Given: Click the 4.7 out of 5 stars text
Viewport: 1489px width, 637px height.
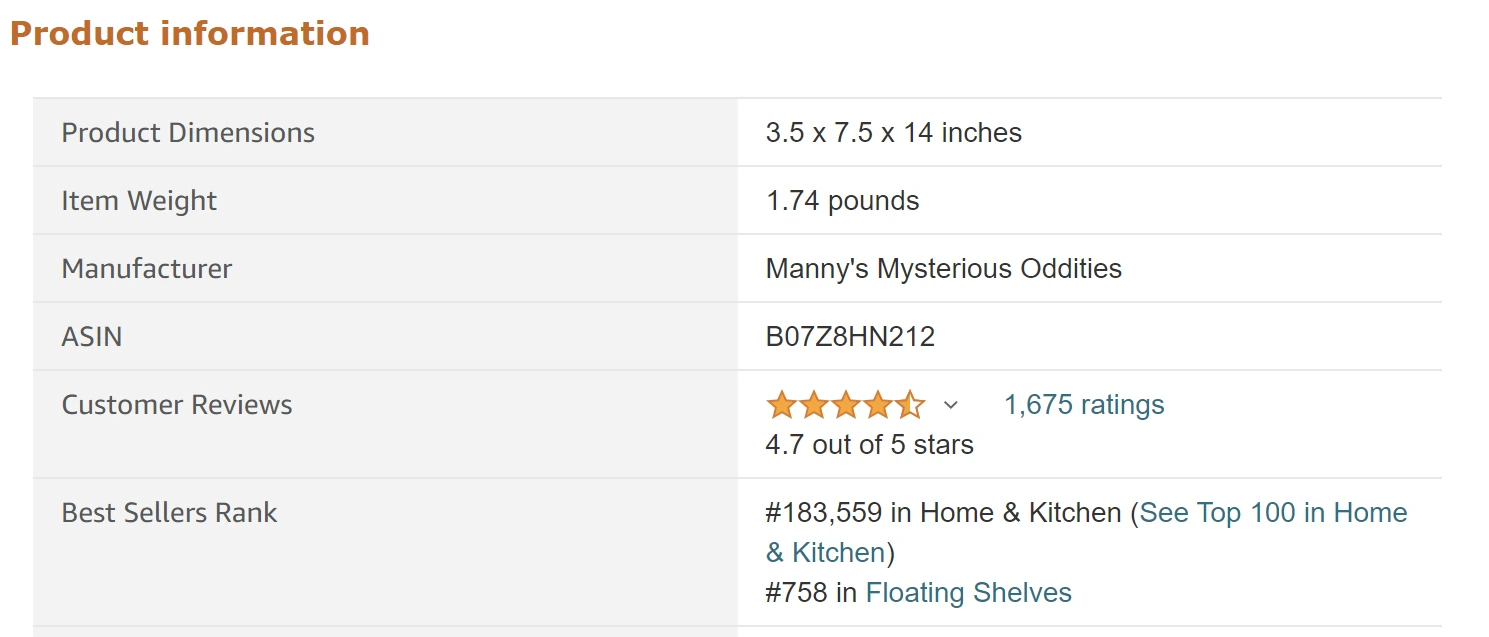Looking at the screenshot, I should (x=869, y=445).
